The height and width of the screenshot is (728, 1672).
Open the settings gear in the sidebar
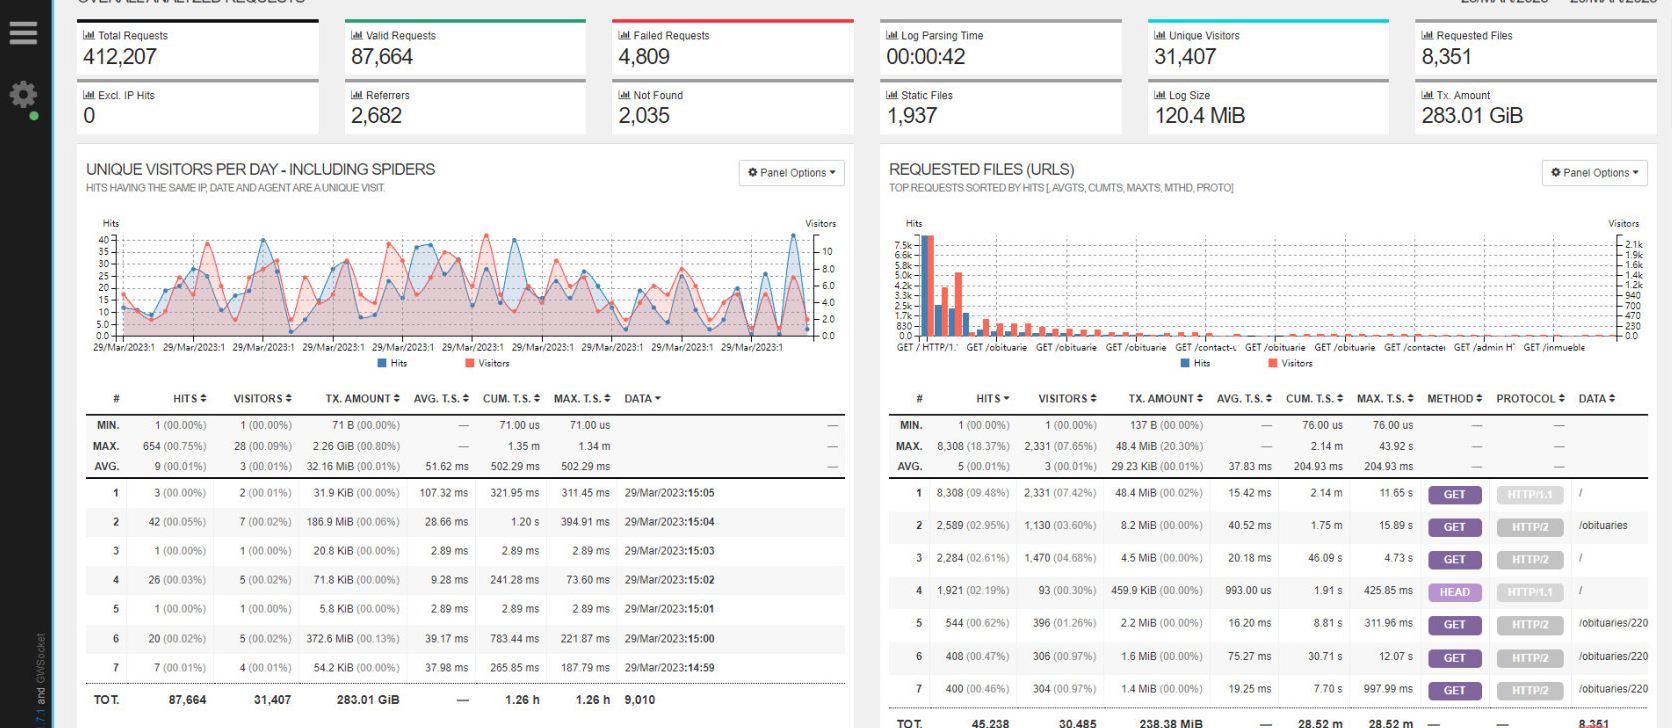click(23, 95)
